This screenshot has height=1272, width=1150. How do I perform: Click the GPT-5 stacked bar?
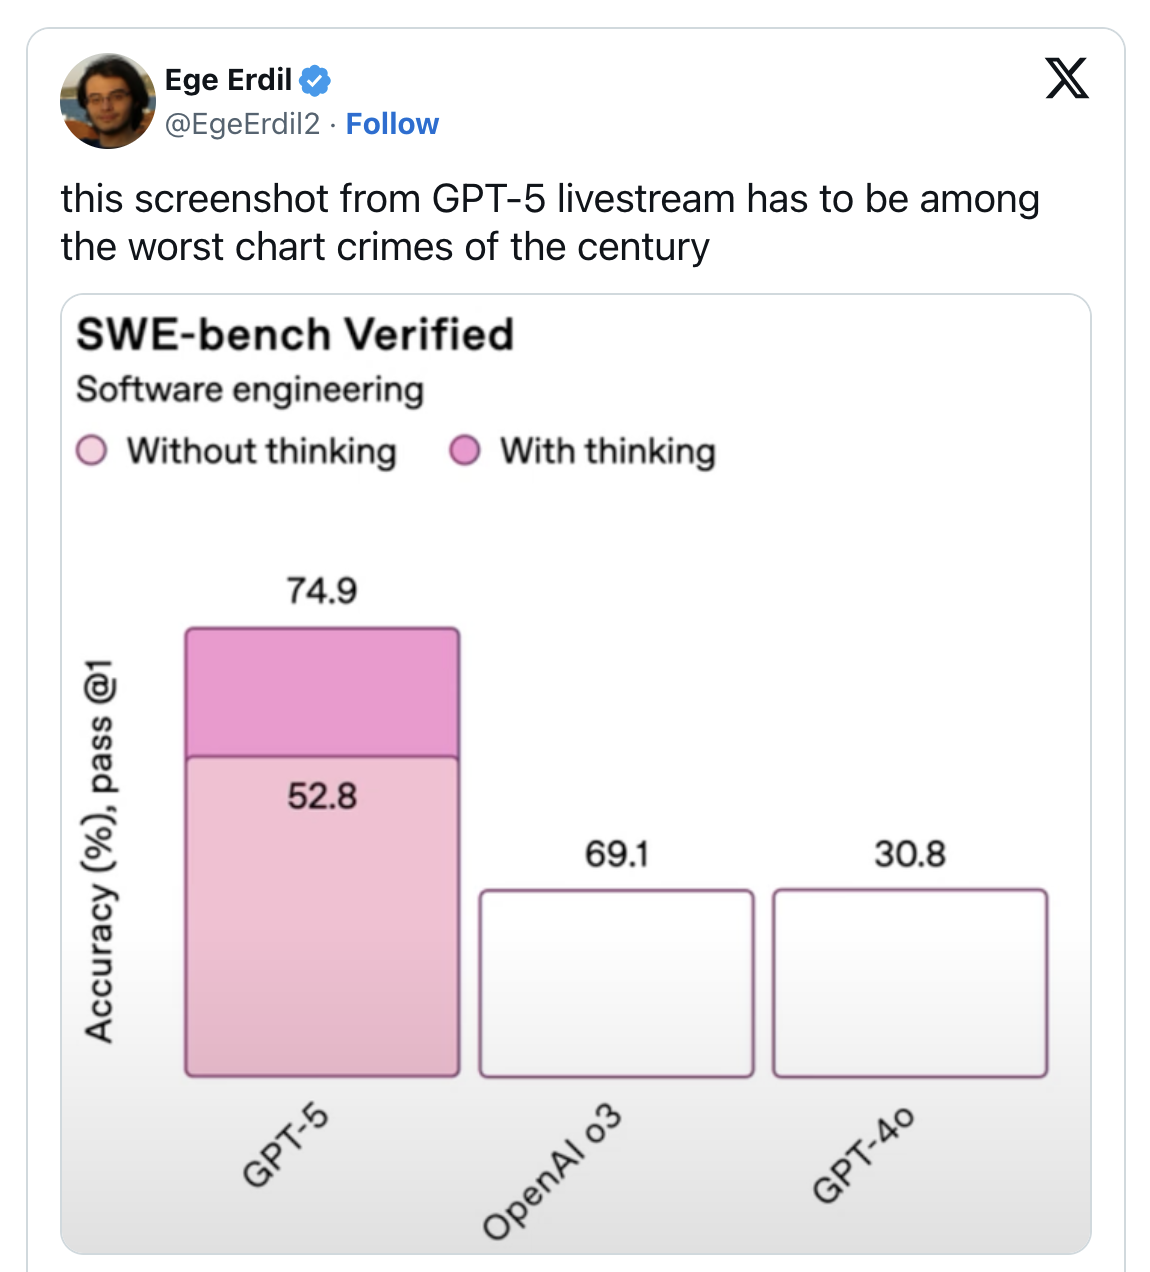tap(320, 850)
